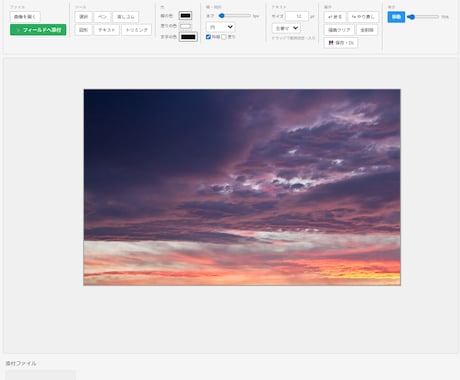Click the blue move/pan mode button
The image size is (460, 380).
click(x=396, y=17)
